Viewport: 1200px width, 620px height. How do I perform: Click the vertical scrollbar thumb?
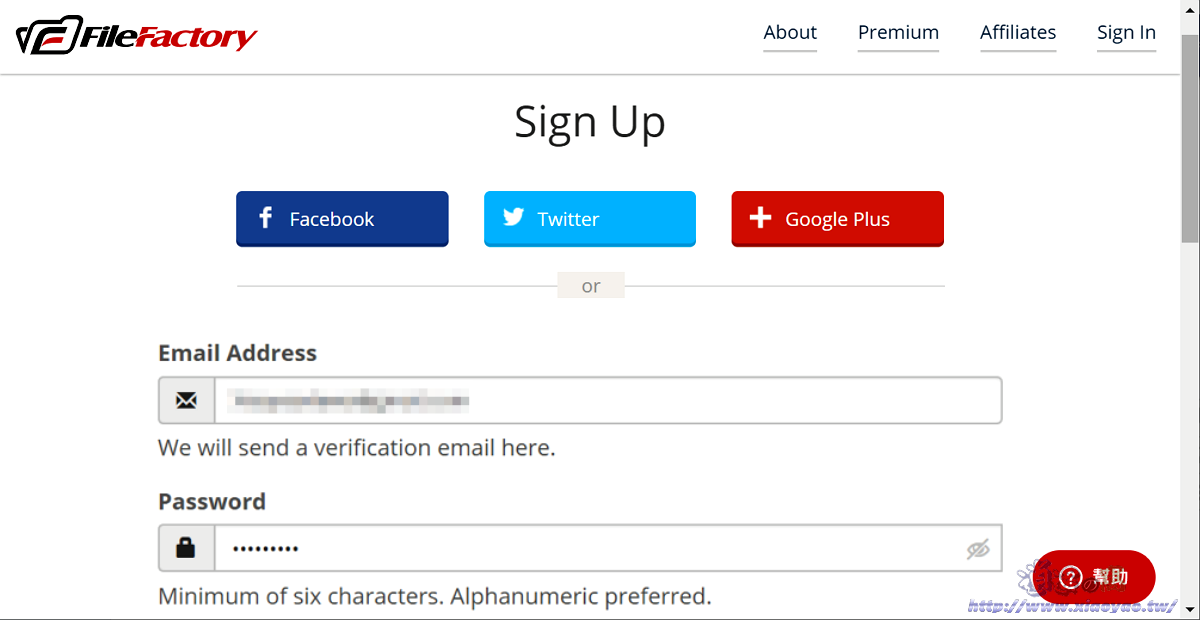pos(1190,140)
